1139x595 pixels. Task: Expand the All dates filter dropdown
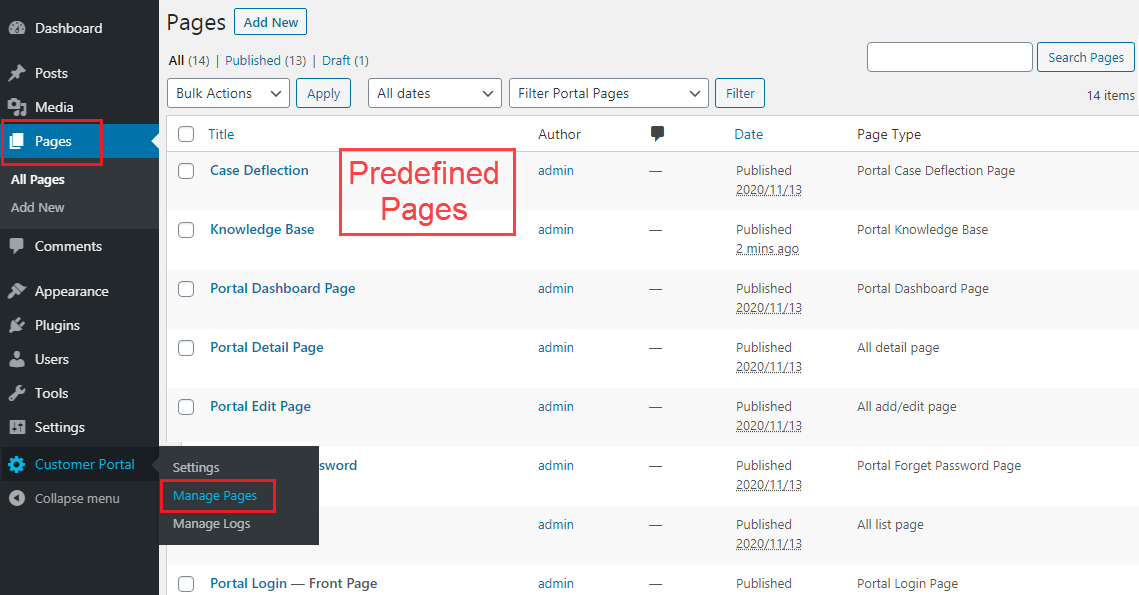[434, 93]
